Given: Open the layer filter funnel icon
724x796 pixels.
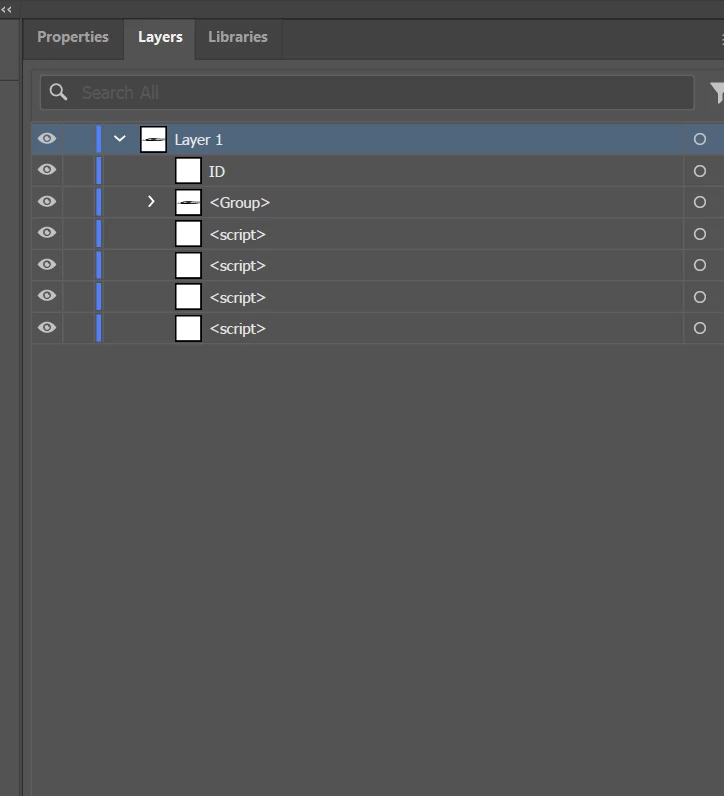Looking at the screenshot, I should pos(717,92).
